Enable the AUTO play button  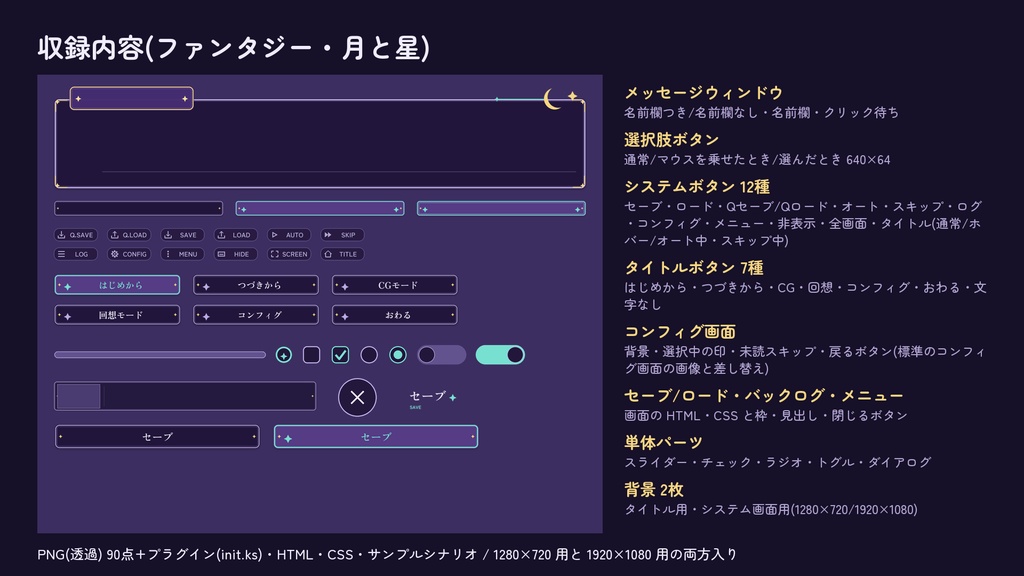click(x=289, y=235)
